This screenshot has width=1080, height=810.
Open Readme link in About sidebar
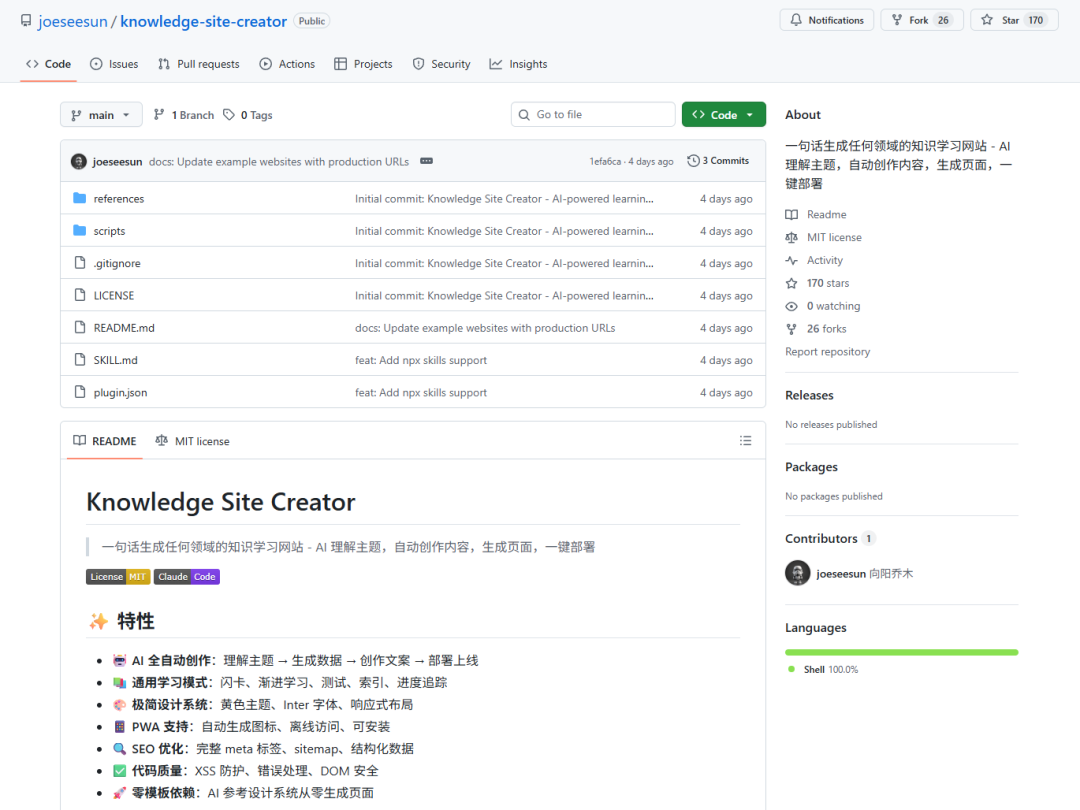[816, 215]
